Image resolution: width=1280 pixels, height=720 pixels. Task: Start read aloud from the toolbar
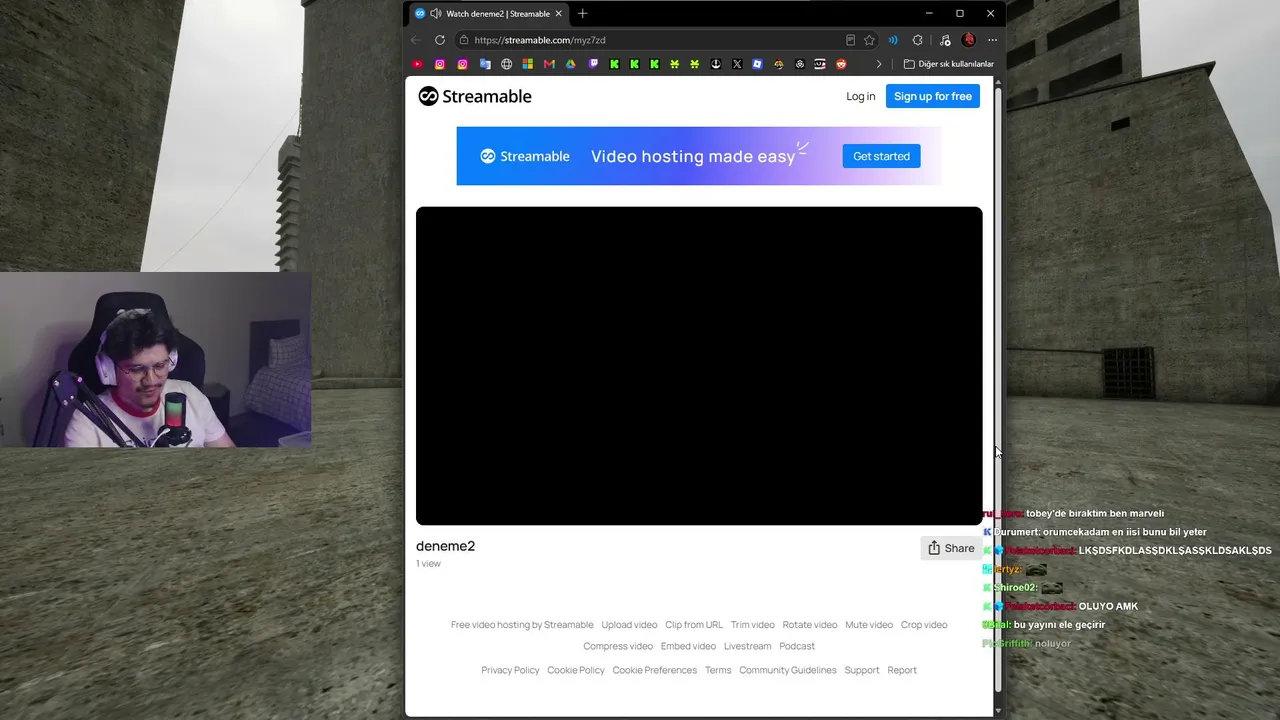click(x=893, y=40)
